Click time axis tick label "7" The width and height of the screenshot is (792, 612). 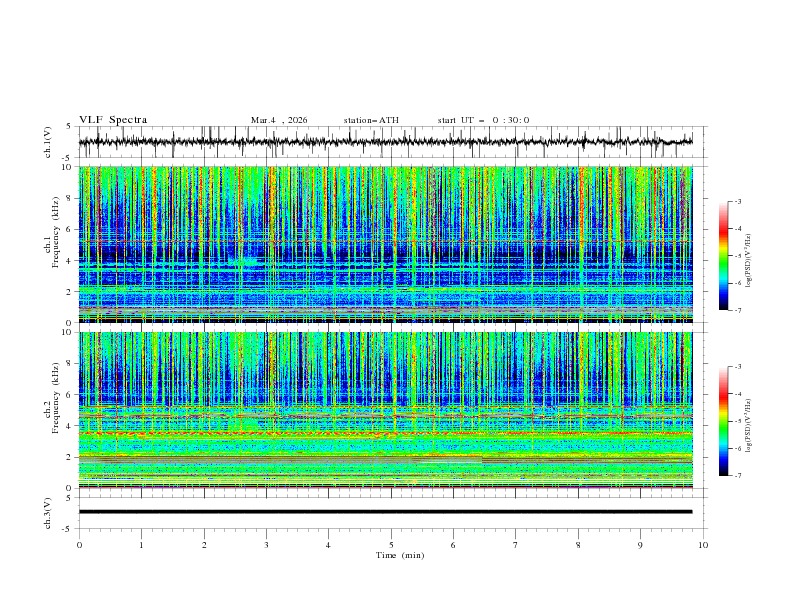coord(516,545)
